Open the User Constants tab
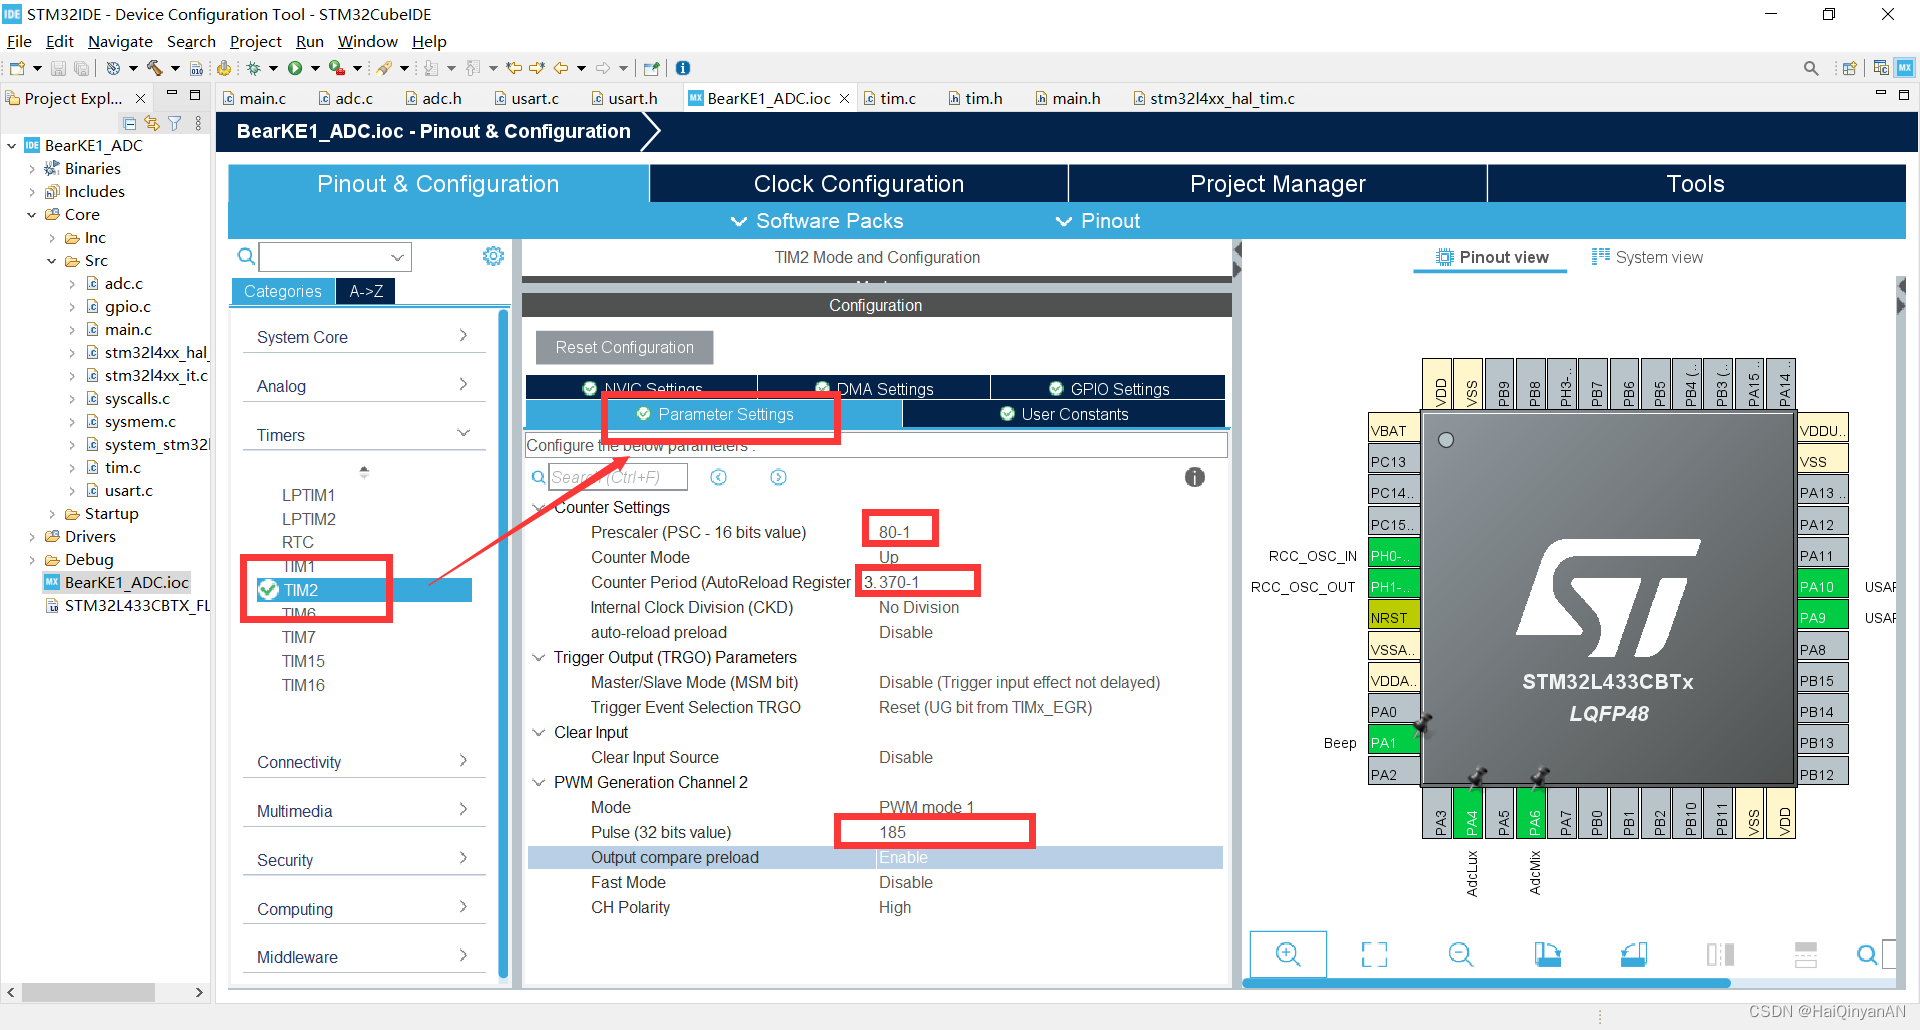Image resolution: width=1920 pixels, height=1030 pixels. click(x=1064, y=414)
